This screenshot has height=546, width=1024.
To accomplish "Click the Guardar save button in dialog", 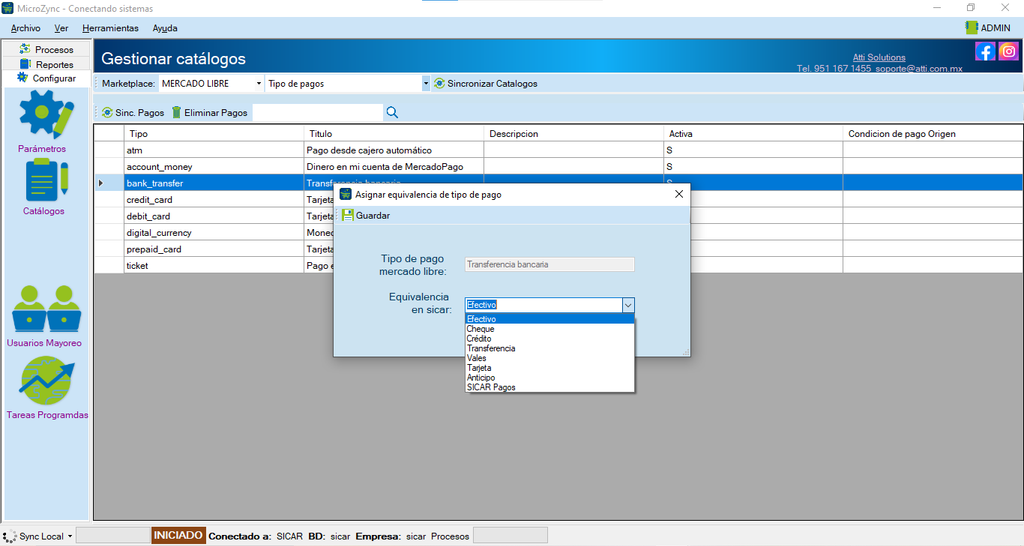I will point(366,216).
